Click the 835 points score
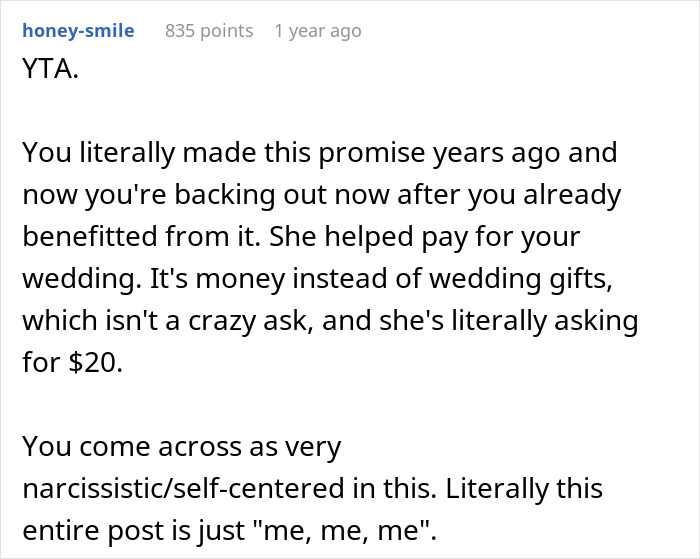This screenshot has width=700, height=559. click(x=209, y=31)
